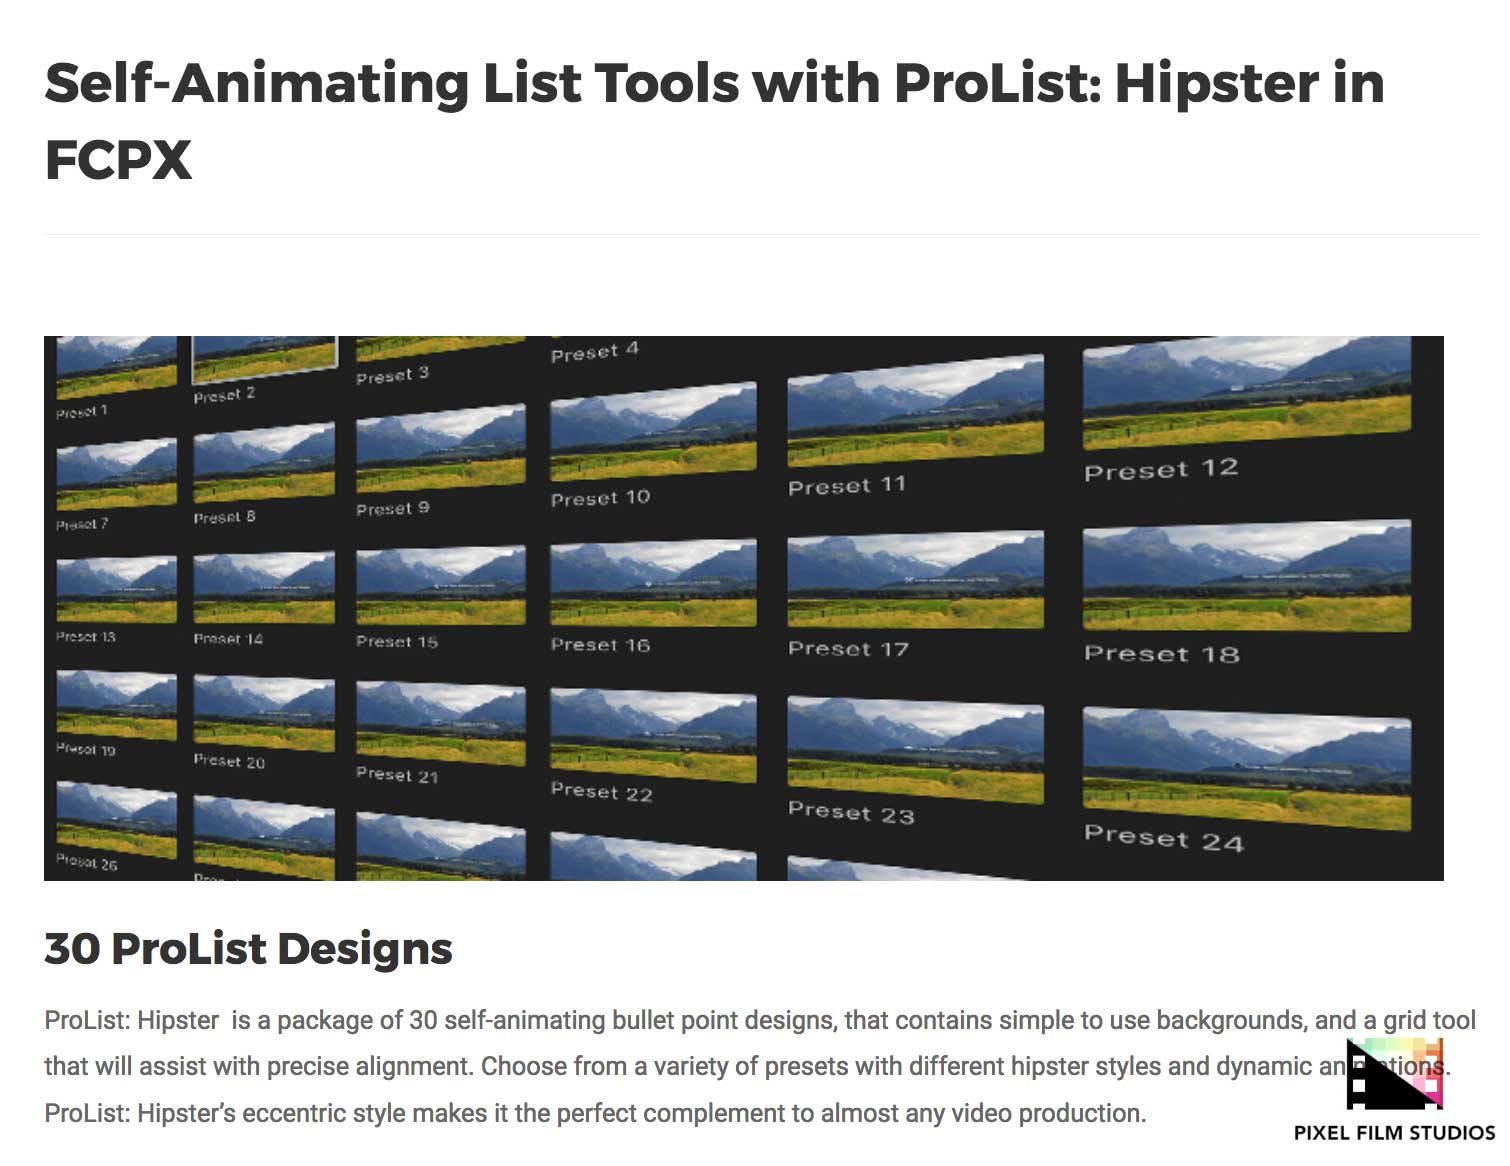
Task: Select the Preset 16 thumbnail
Action: (653, 583)
